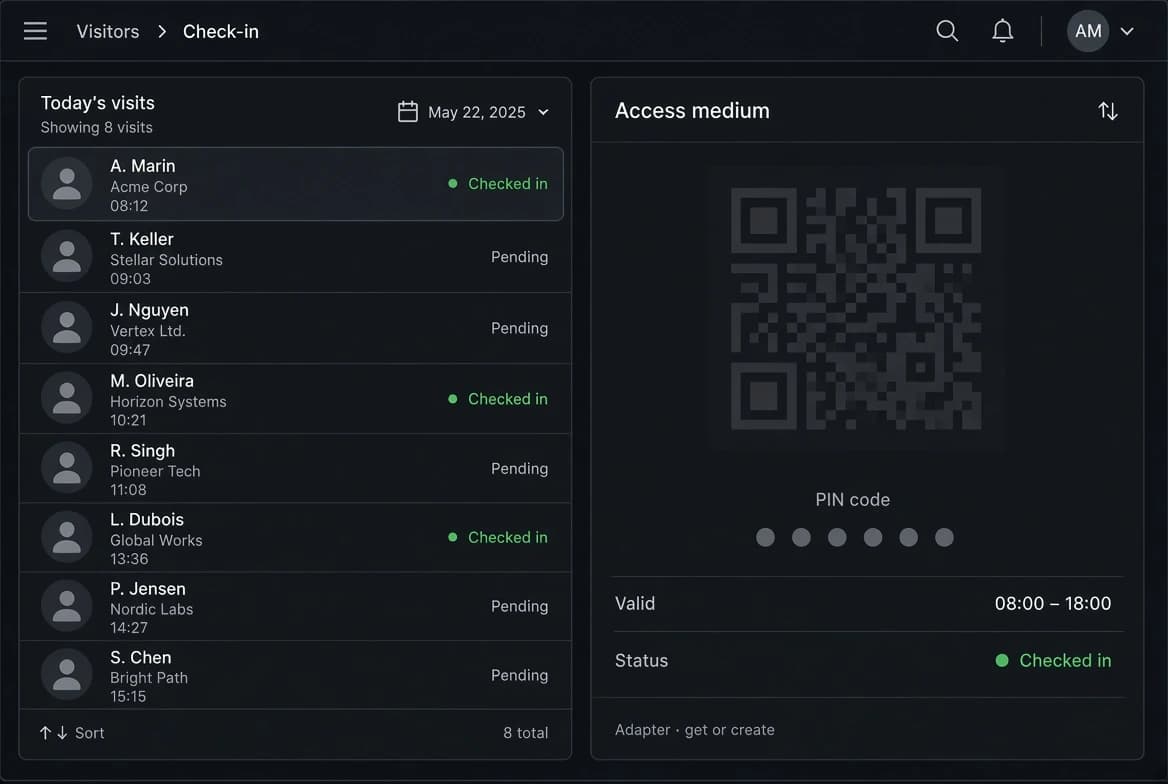Click the search magnifier icon

click(947, 31)
